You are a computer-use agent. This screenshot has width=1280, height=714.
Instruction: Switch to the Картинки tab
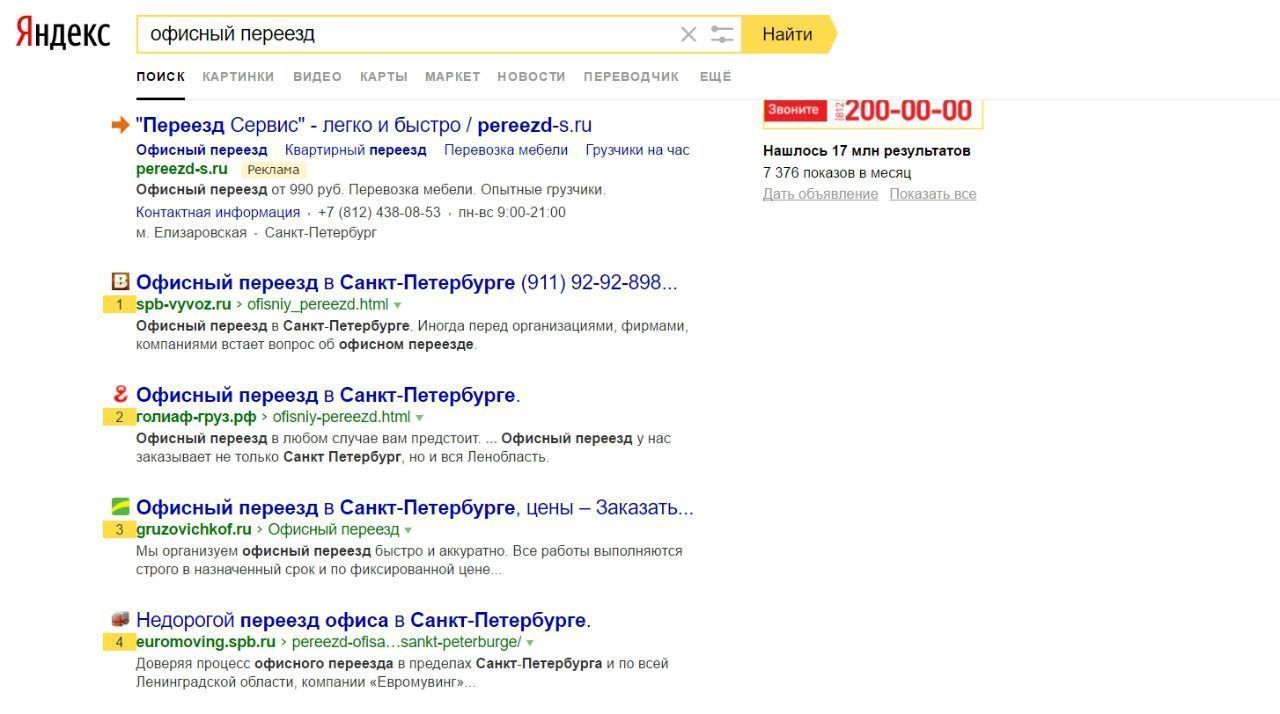click(238, 77)
